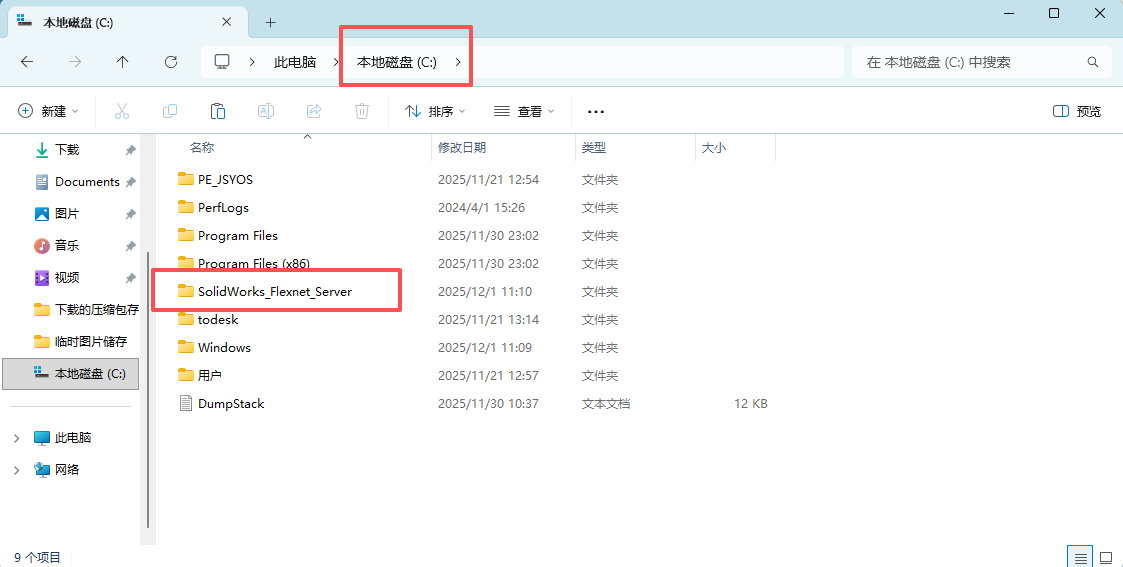Click the search magnifier icon
Viewport: 1123px width, 567px height.
(x=1093, y=62)
